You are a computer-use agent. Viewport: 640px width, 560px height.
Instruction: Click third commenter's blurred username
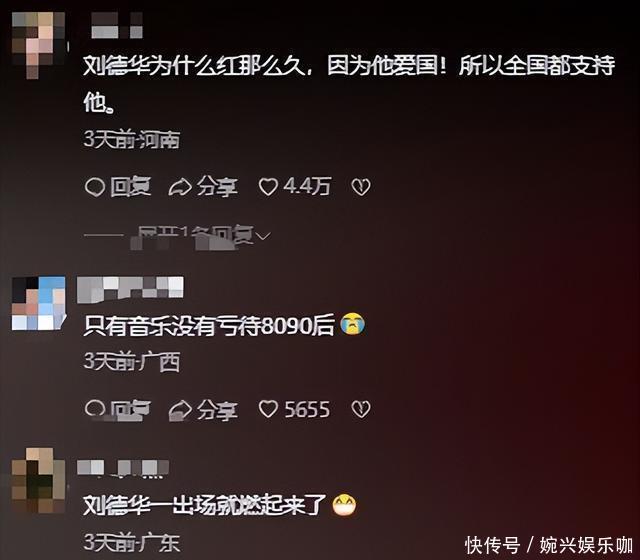point(123,468)
